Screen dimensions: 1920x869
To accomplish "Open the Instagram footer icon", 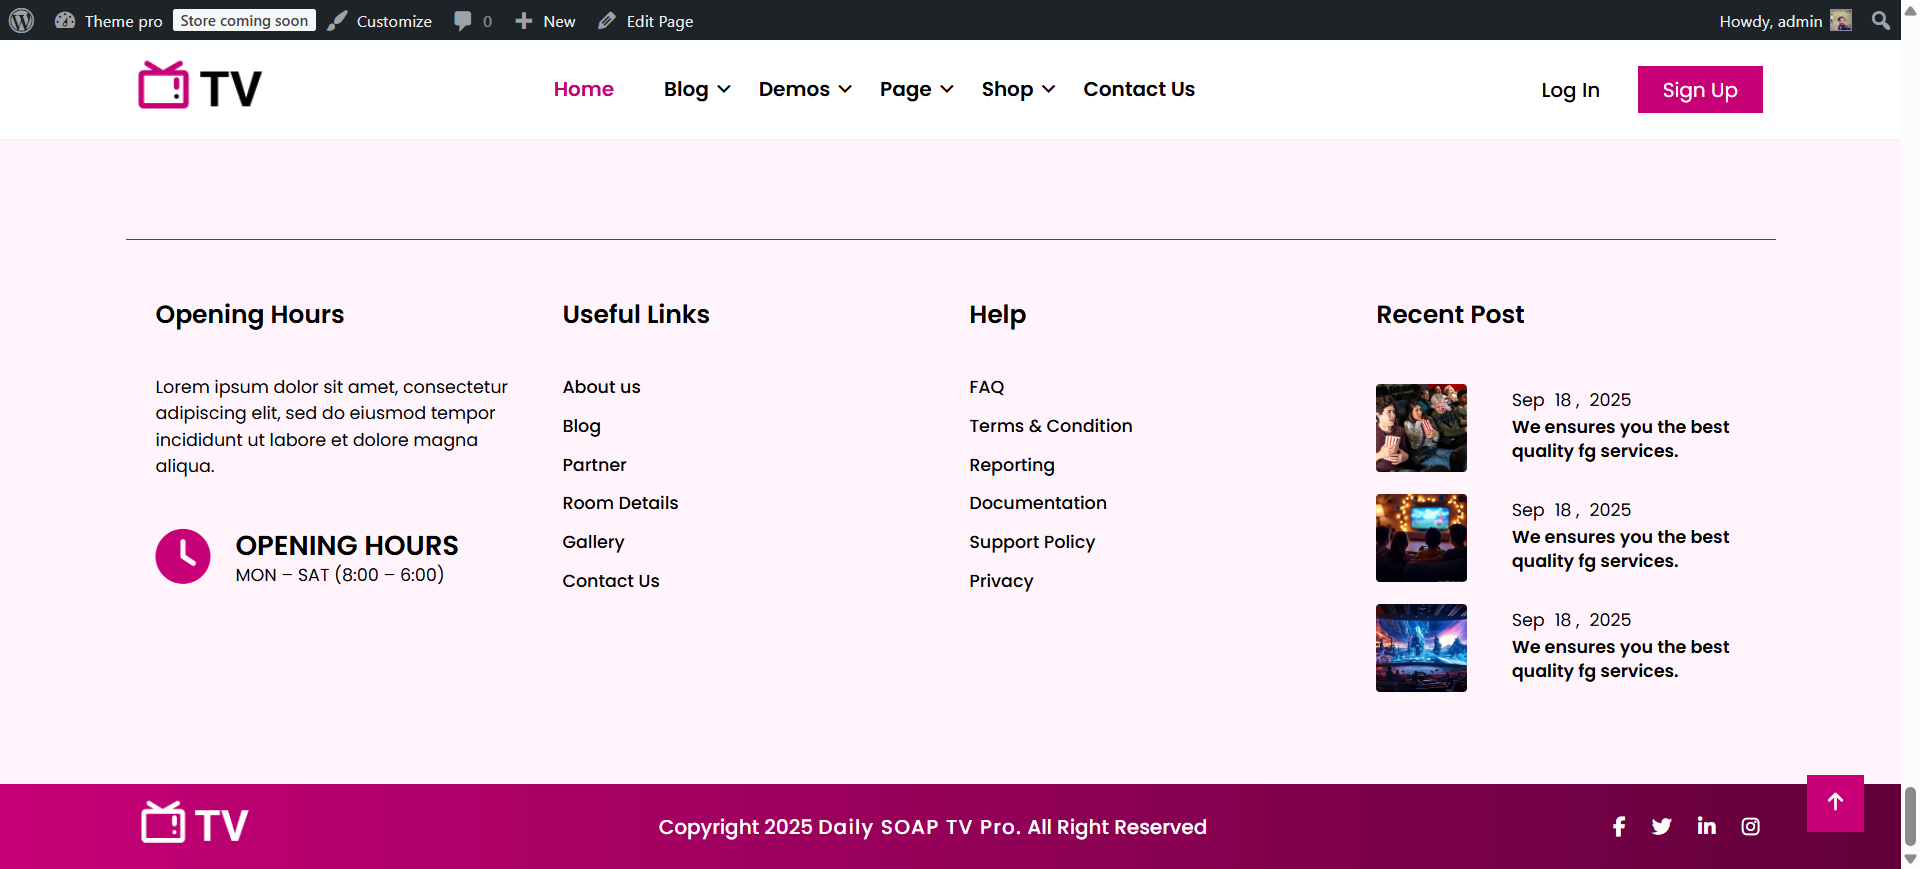I will [1750, 826].
